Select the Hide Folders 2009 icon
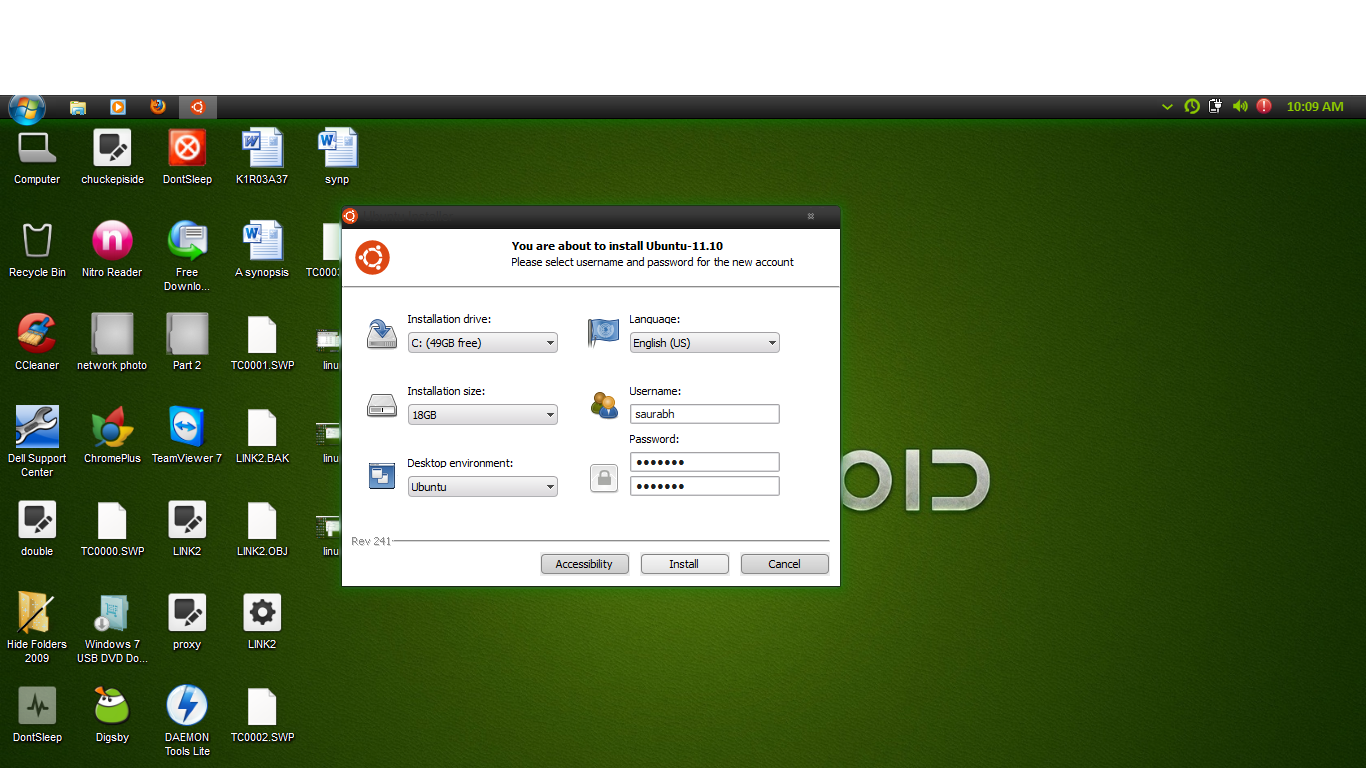This screenshot has width=1366, height=768. [37, 629]
